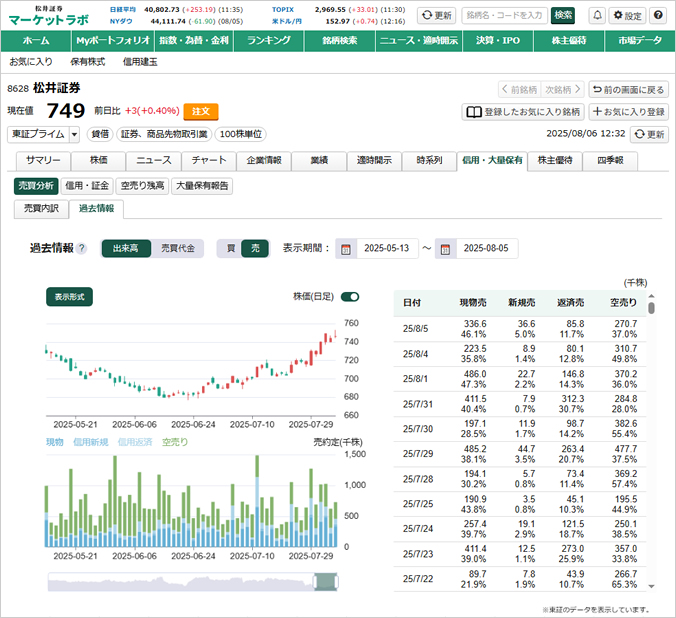The width and height of the screenshot is (676, 618).
Task: Open 設定 gear settings button
Action: [627, 16]
